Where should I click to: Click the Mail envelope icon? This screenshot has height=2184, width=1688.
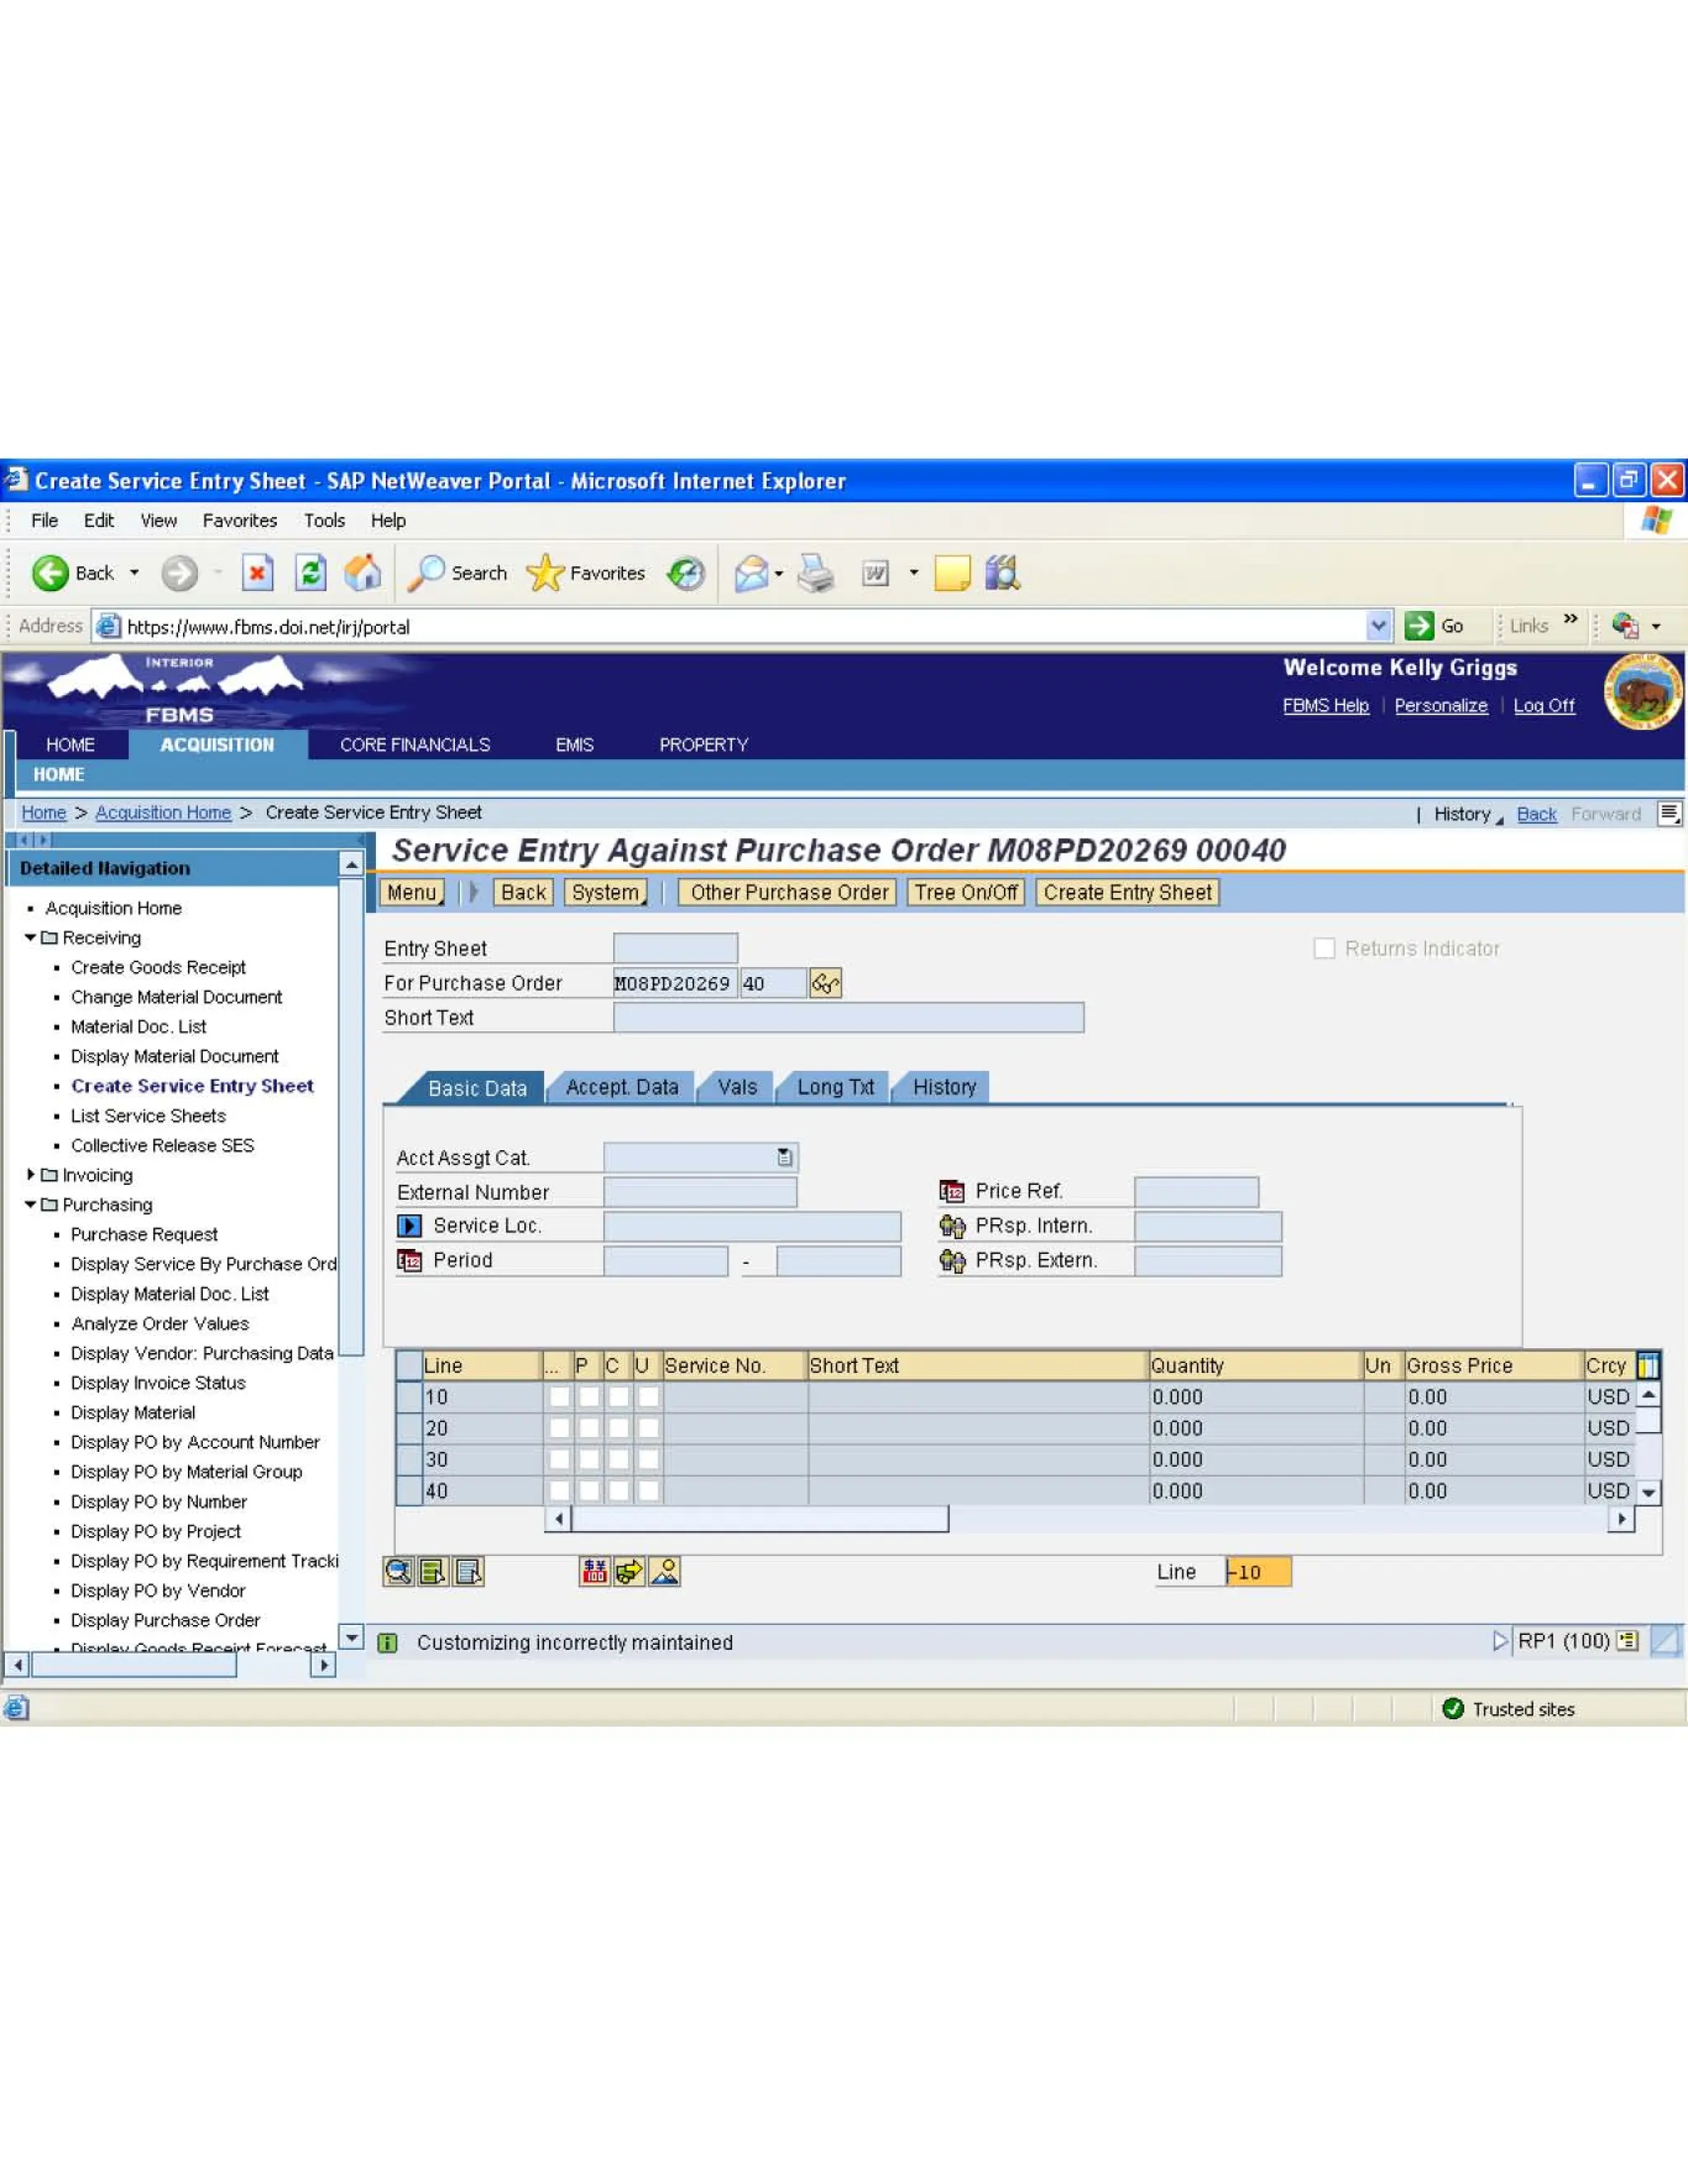click(751, 574)
